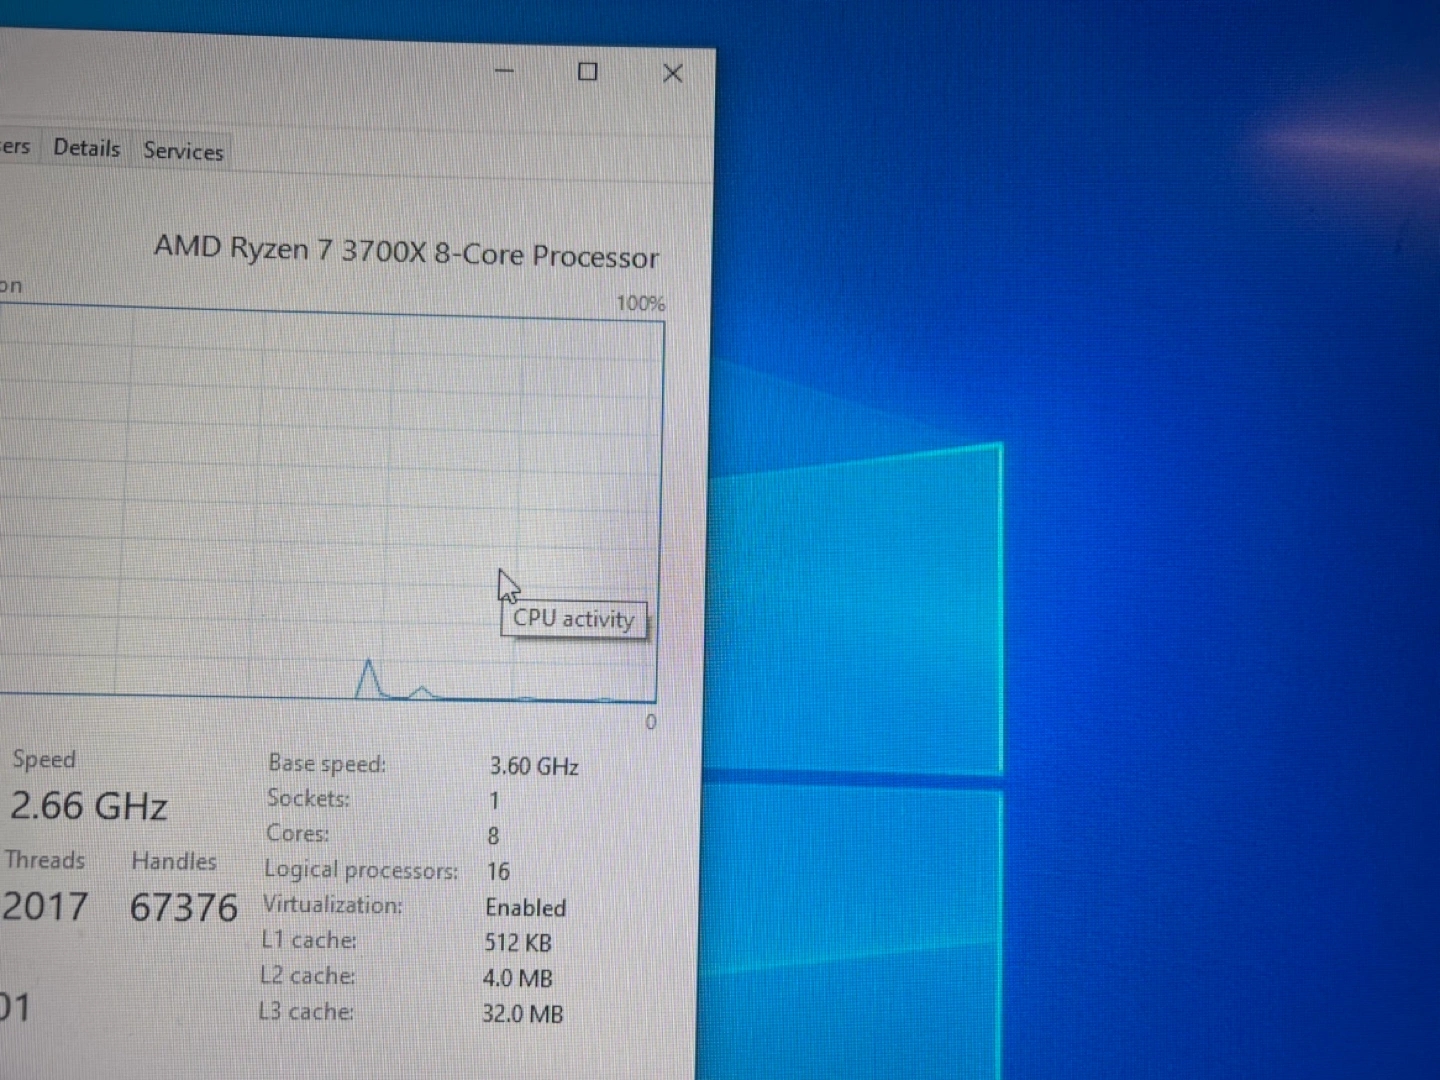Click the Base speed label
The height and width of the screenshot is (1080, 1440).
click(x=327, y=764)
